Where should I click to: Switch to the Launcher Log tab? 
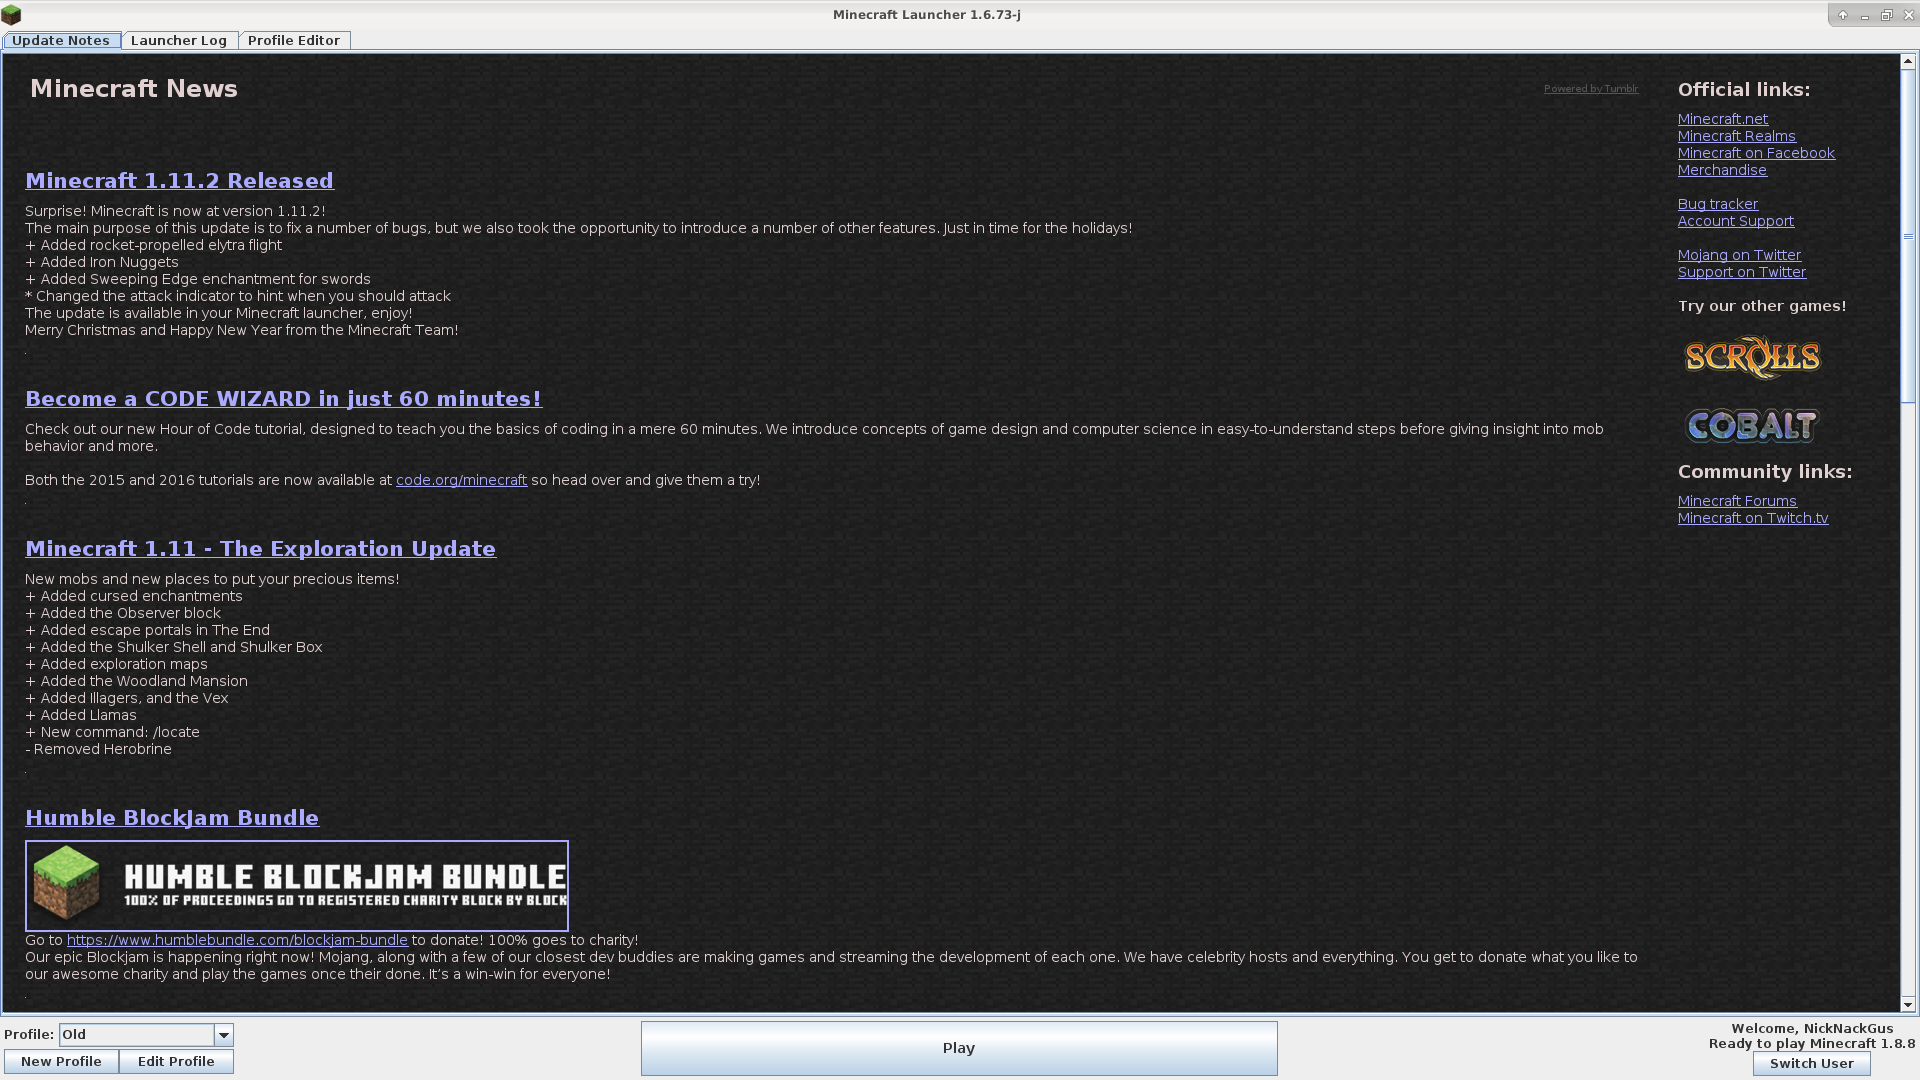click(178, 40)
